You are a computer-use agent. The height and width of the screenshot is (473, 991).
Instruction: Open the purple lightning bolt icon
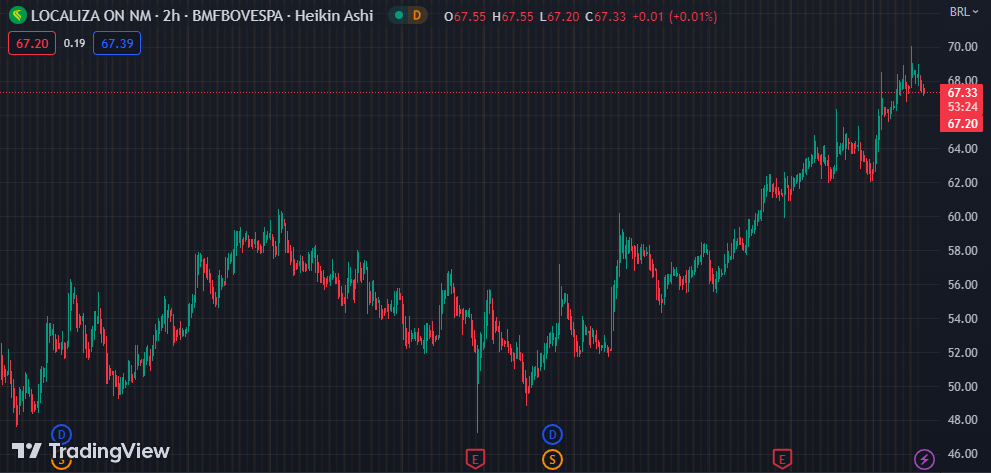[x=925, y=458]
